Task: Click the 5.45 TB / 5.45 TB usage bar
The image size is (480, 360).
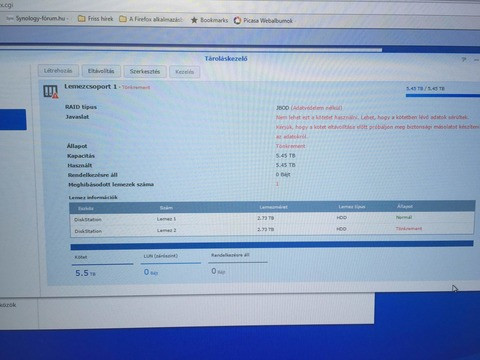Action: tap(443, 95)
